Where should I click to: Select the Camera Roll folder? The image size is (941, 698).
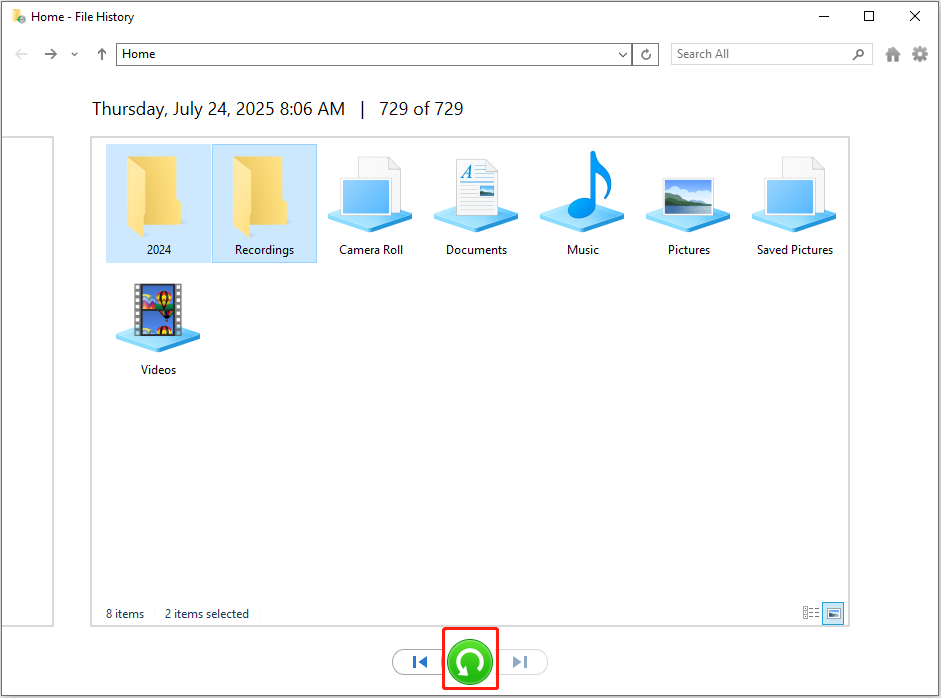pyautogui.click(x=370, y=195)
